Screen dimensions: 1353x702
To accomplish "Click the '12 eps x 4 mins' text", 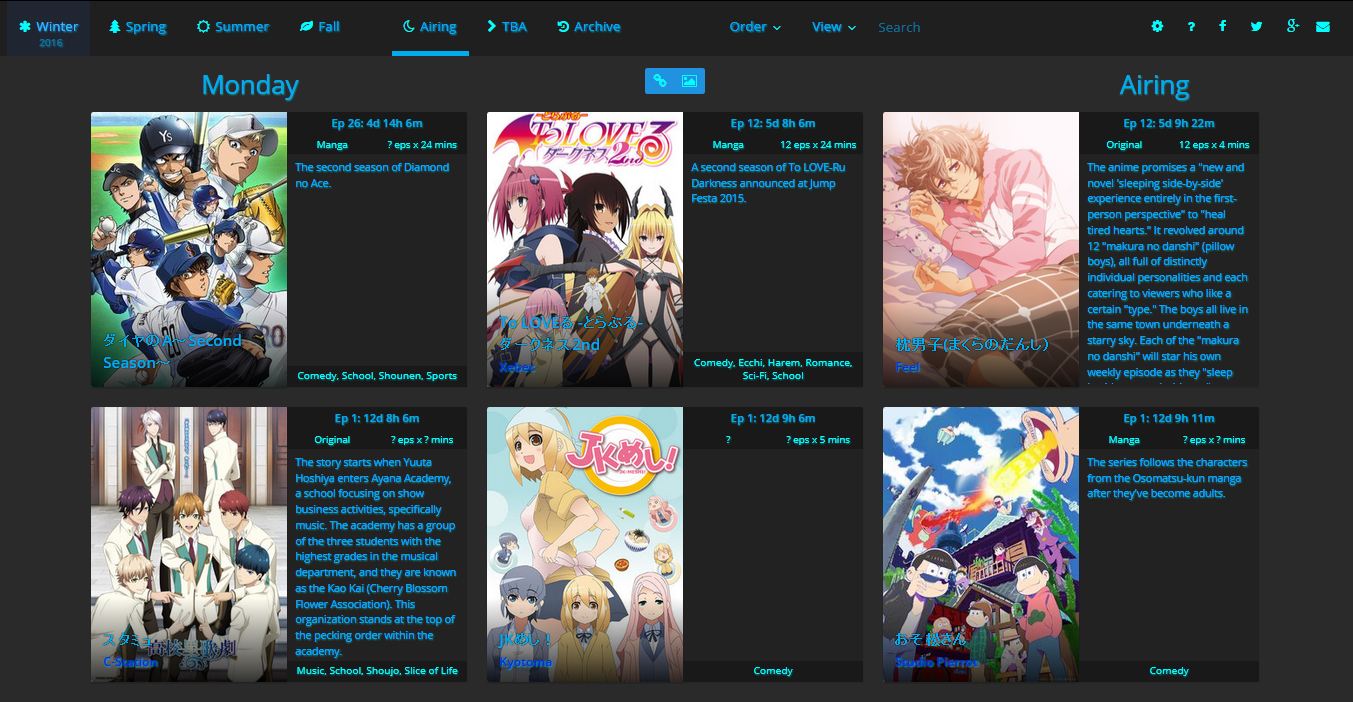I will [1214, 145].
